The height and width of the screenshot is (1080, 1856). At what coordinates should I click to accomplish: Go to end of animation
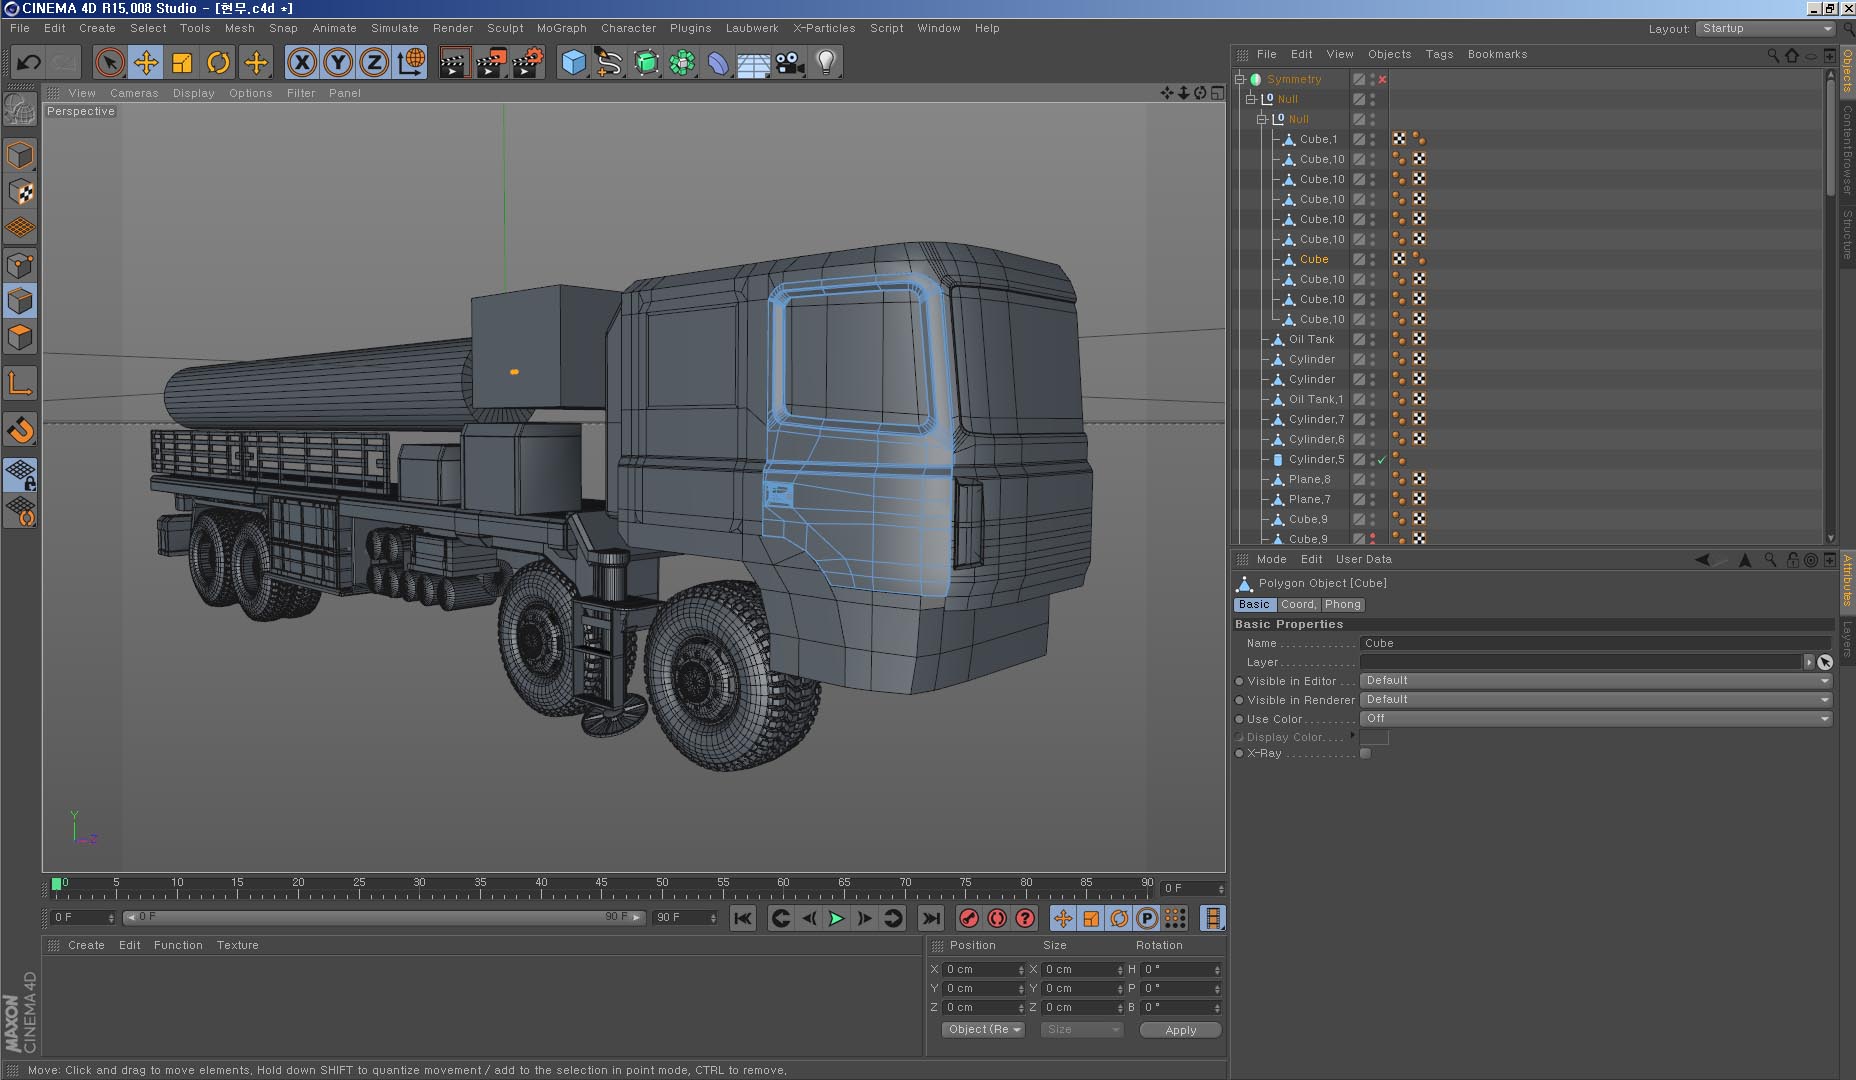point(930,918)
